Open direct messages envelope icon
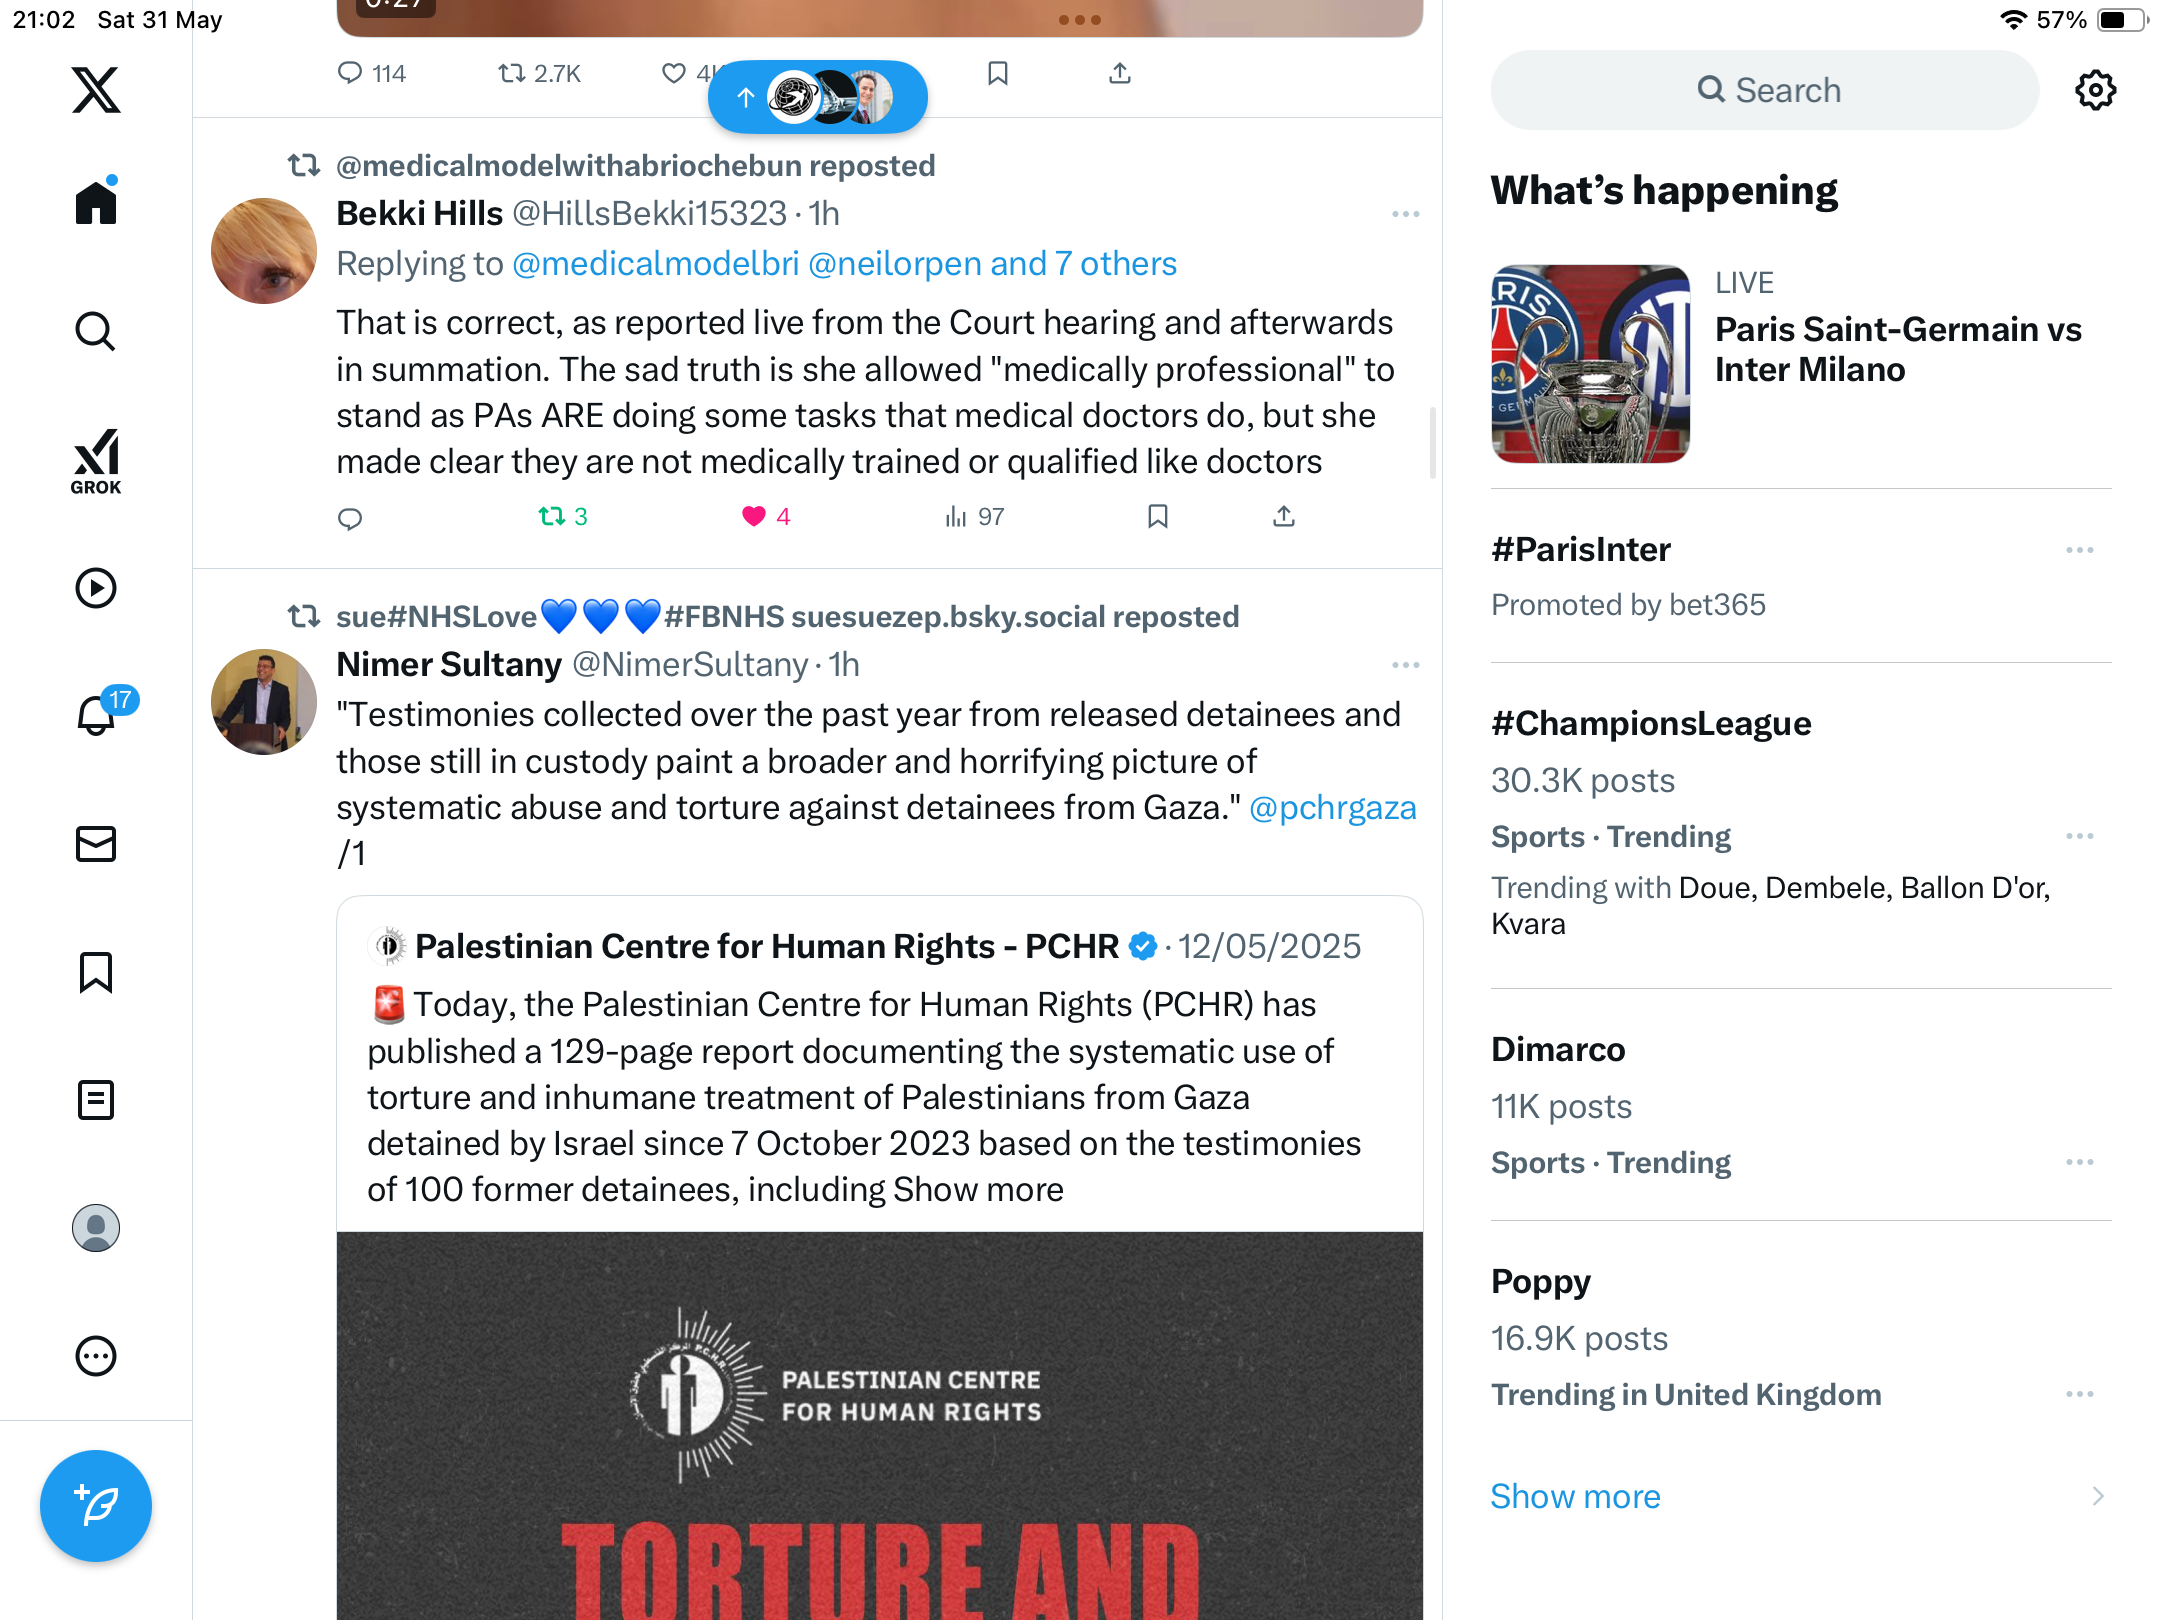The image size is (2160, 1620). pos(96,844)
